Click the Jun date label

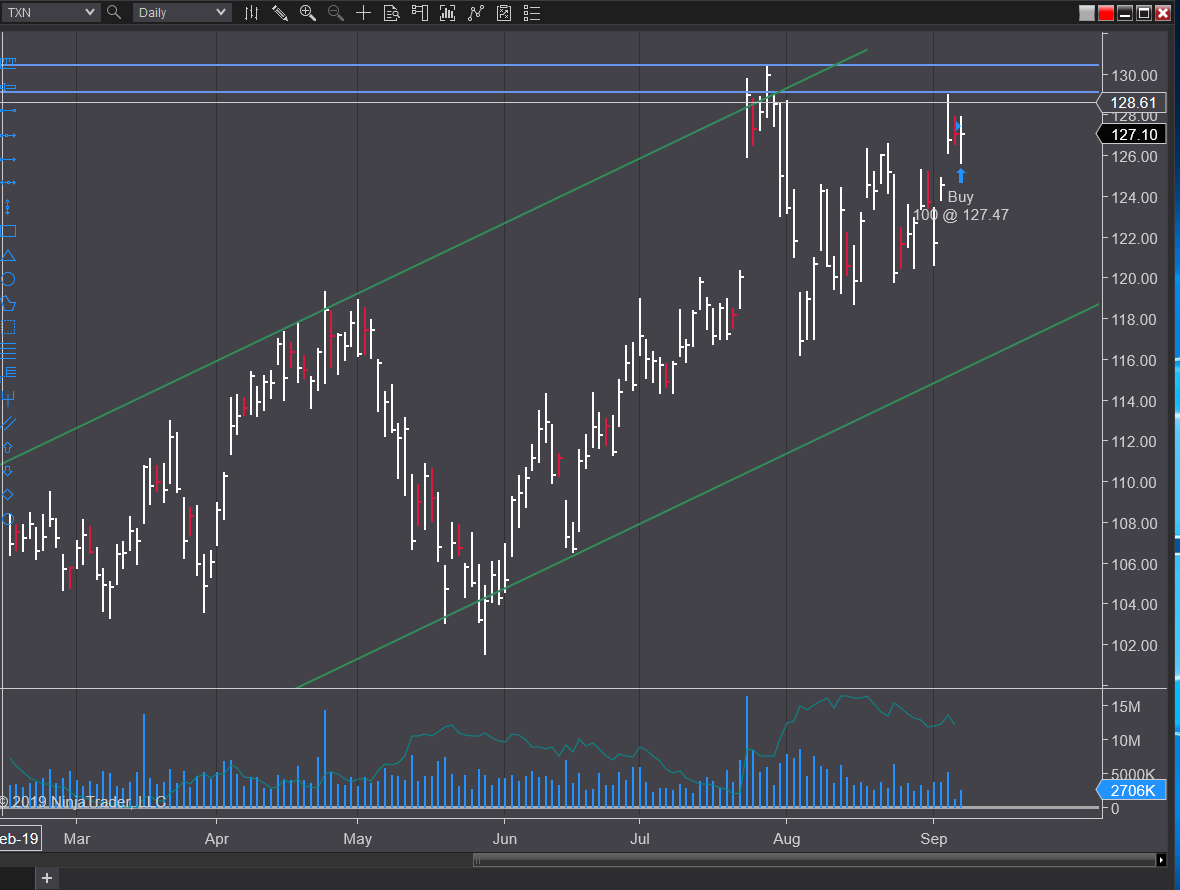coord(504,838)
